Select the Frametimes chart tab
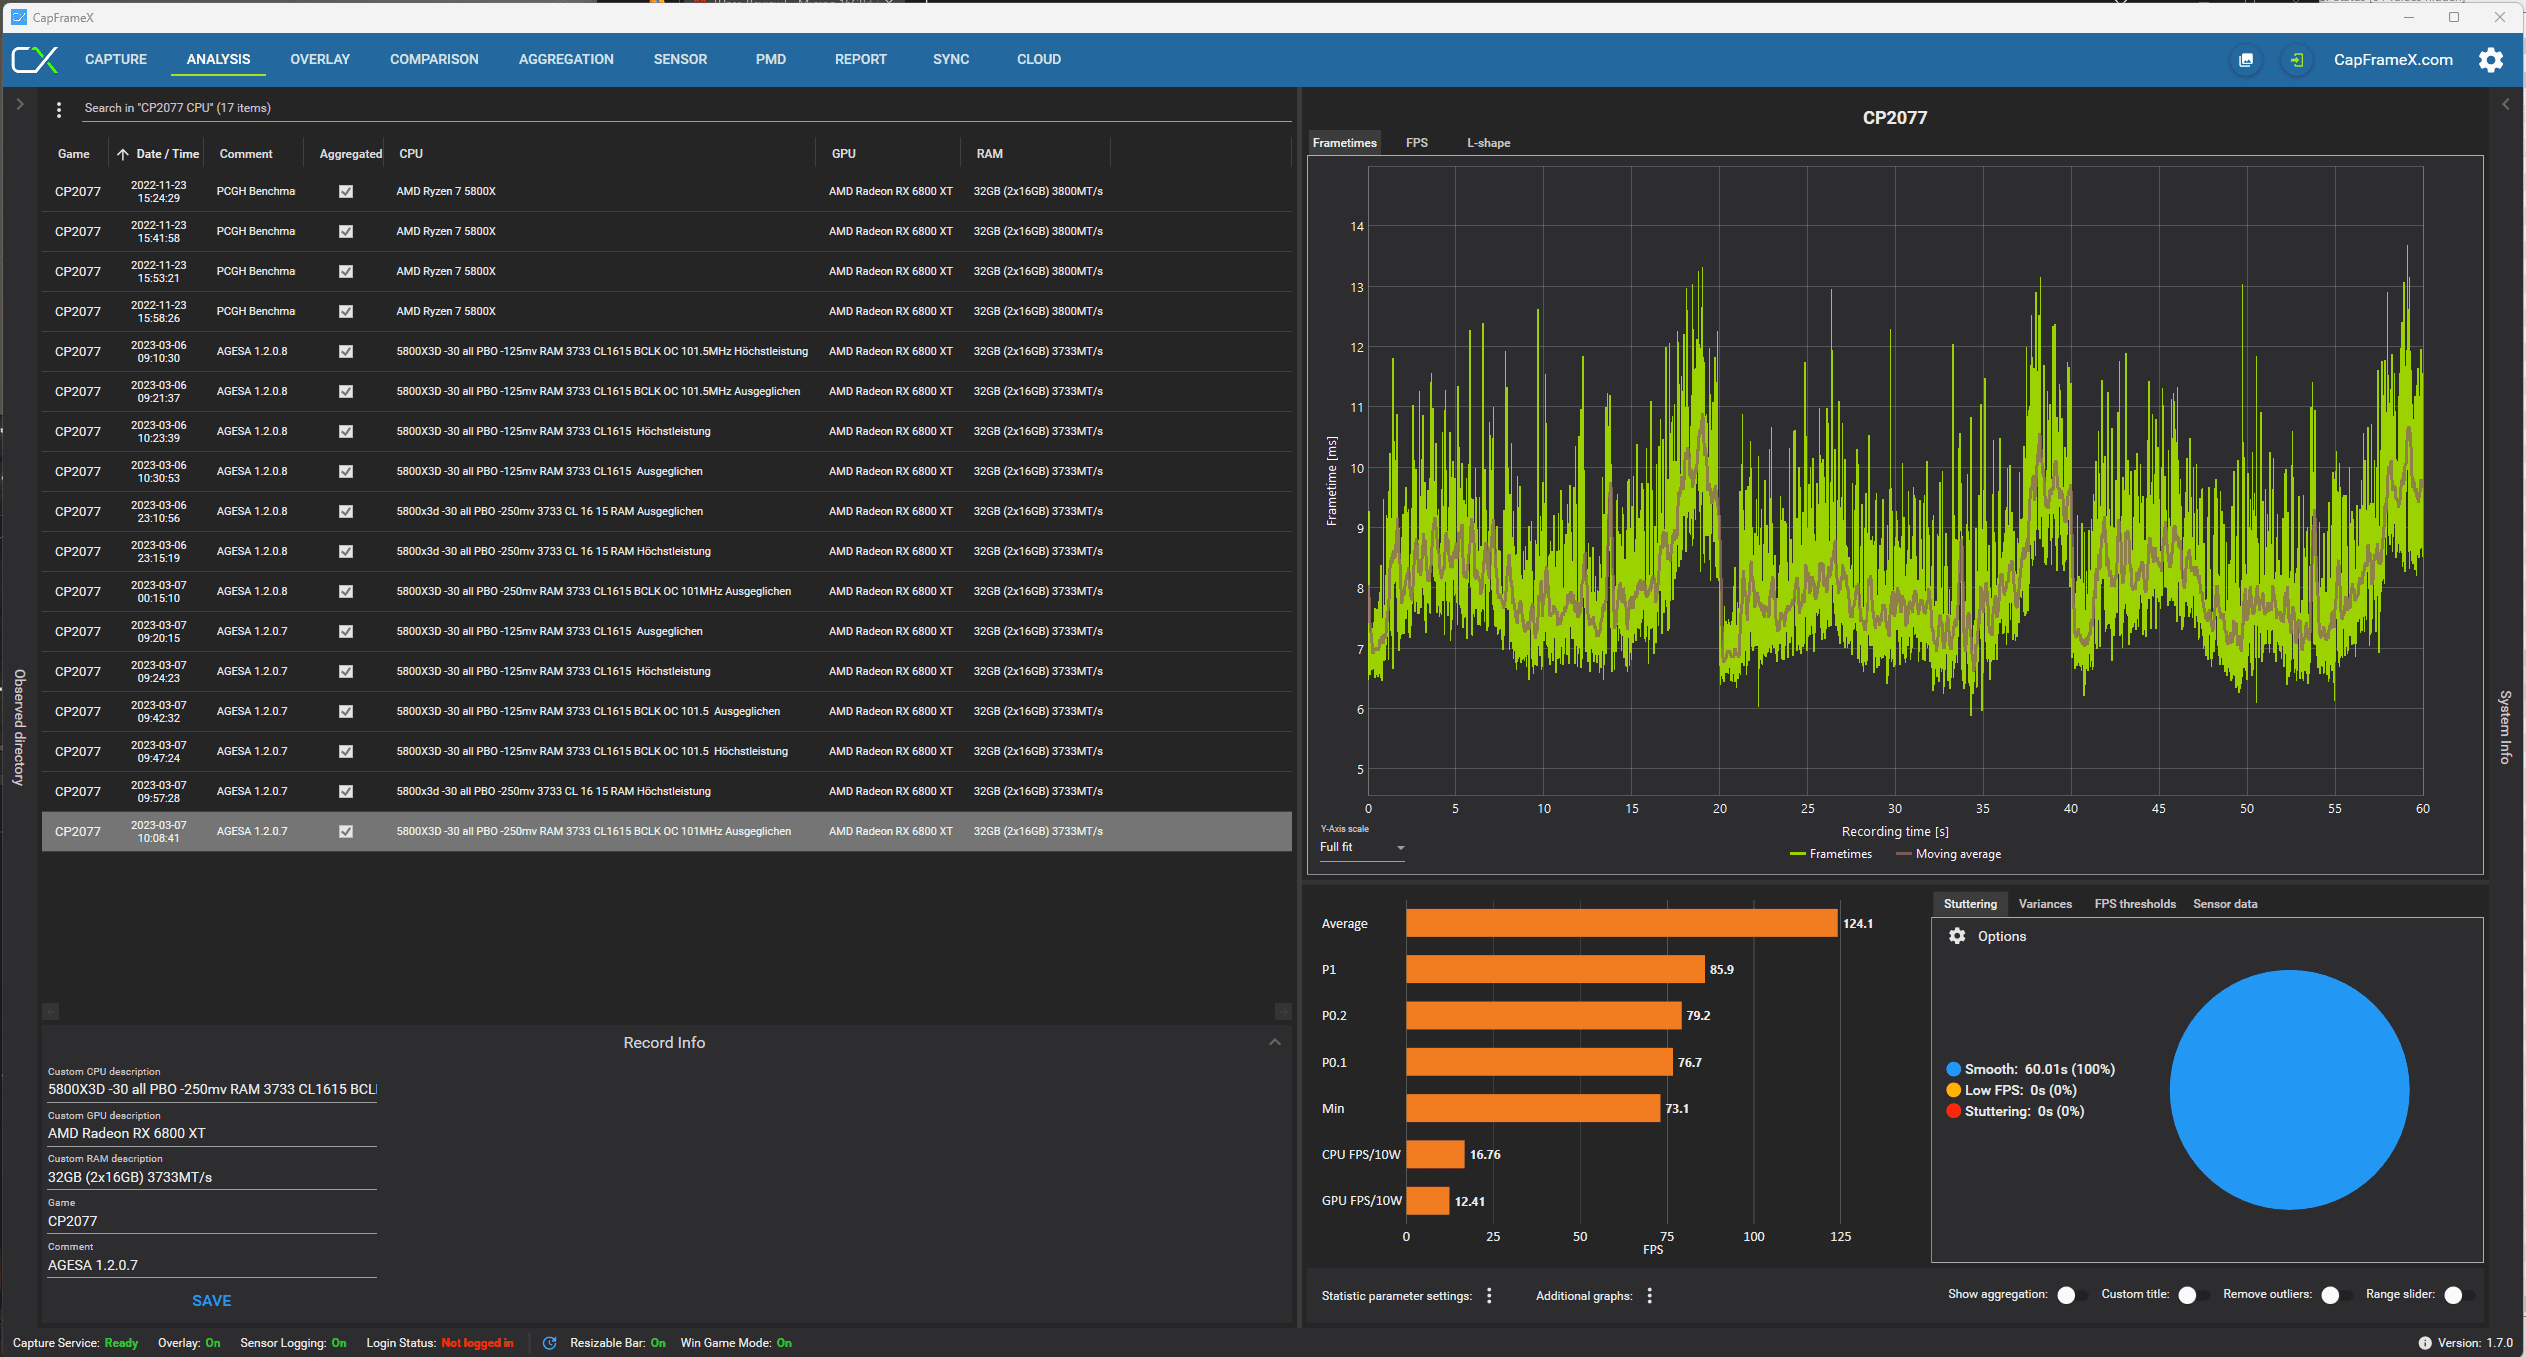This screenshot has width=2526, height=1357. pos(1344,143)
